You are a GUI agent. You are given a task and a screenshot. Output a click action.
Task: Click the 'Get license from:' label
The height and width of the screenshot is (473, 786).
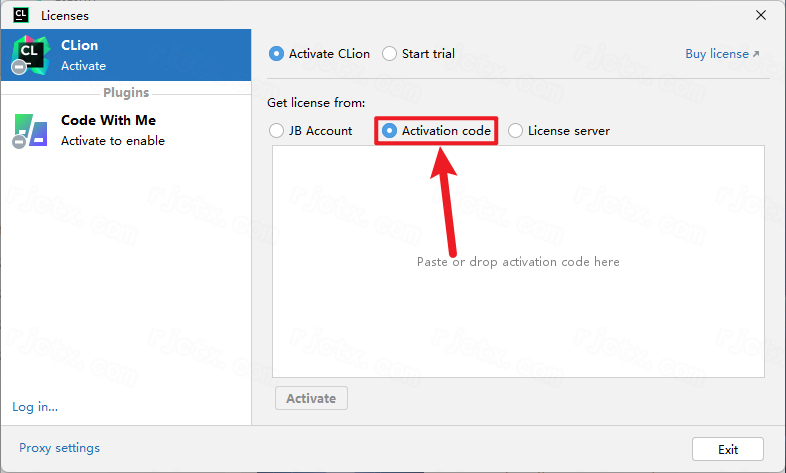[316, 103]
